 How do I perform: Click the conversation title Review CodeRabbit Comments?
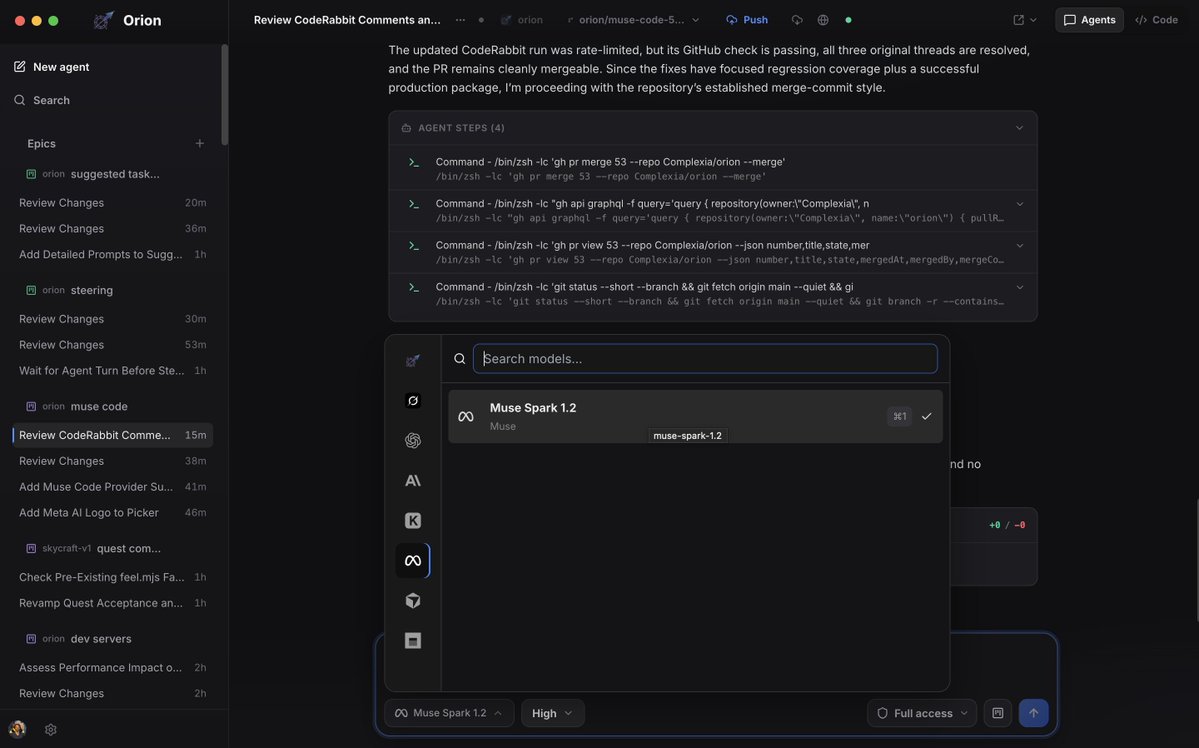346,20
